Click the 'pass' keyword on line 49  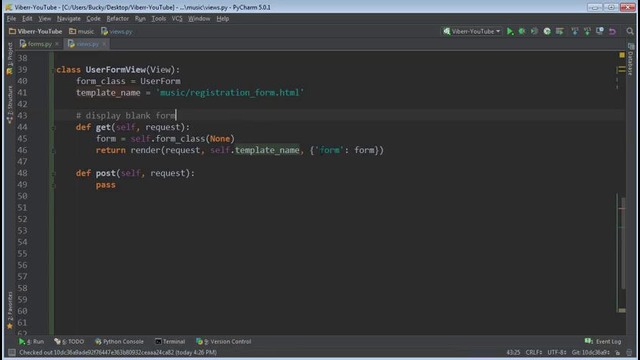[106, 185]
